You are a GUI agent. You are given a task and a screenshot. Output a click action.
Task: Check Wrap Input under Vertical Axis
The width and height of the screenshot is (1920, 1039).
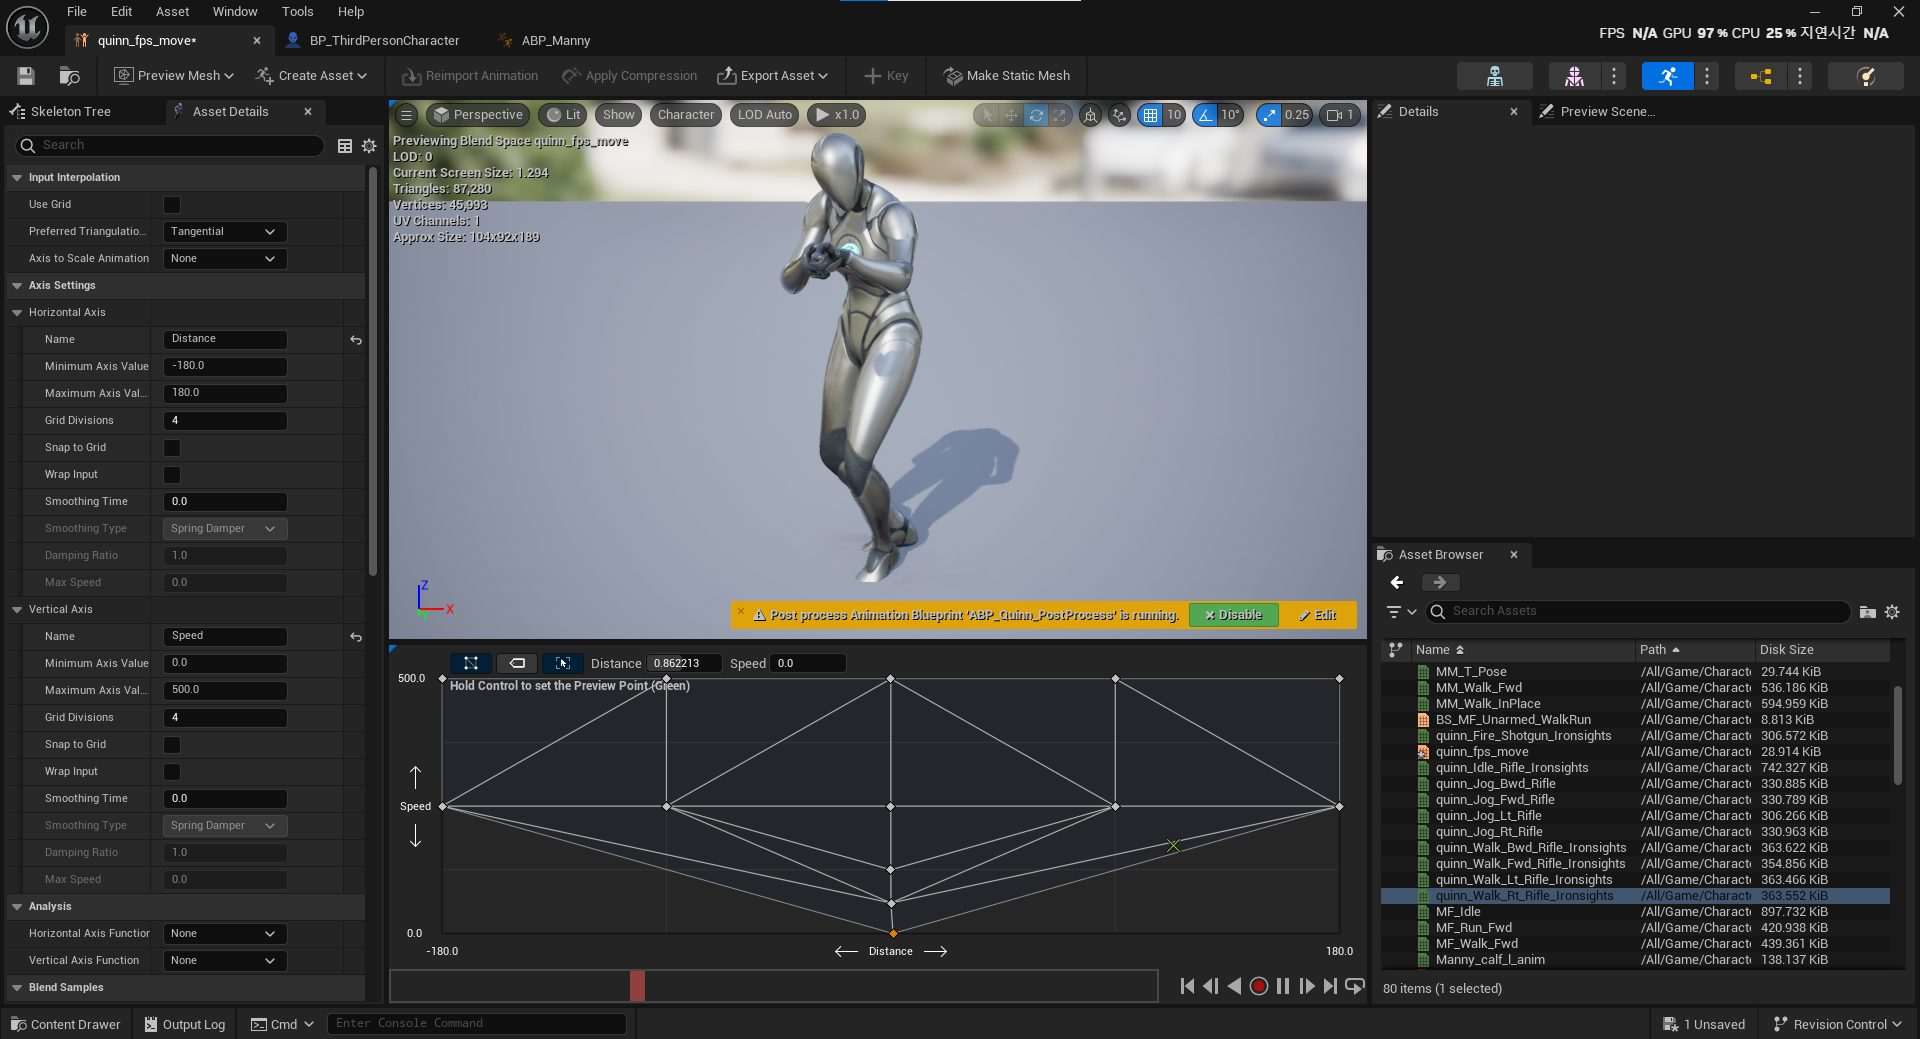pyautogui.click(x=172, y=772)
